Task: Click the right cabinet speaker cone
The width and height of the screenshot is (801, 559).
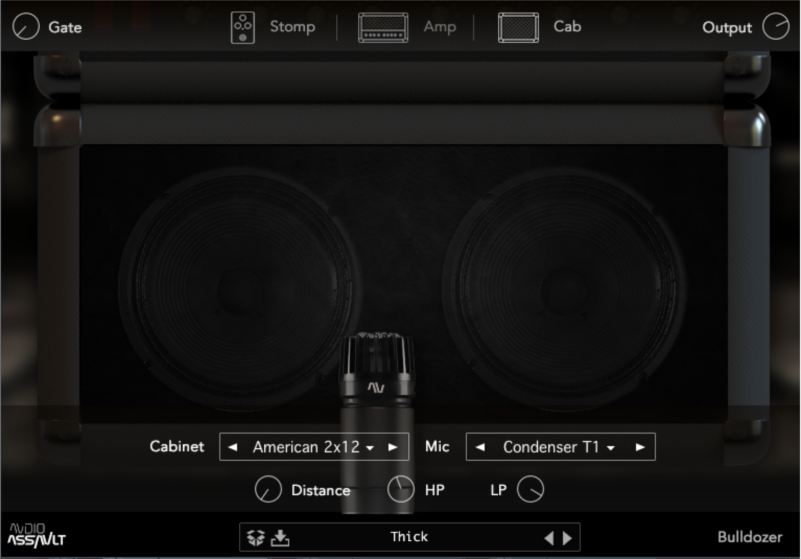Action: point(563,289)
